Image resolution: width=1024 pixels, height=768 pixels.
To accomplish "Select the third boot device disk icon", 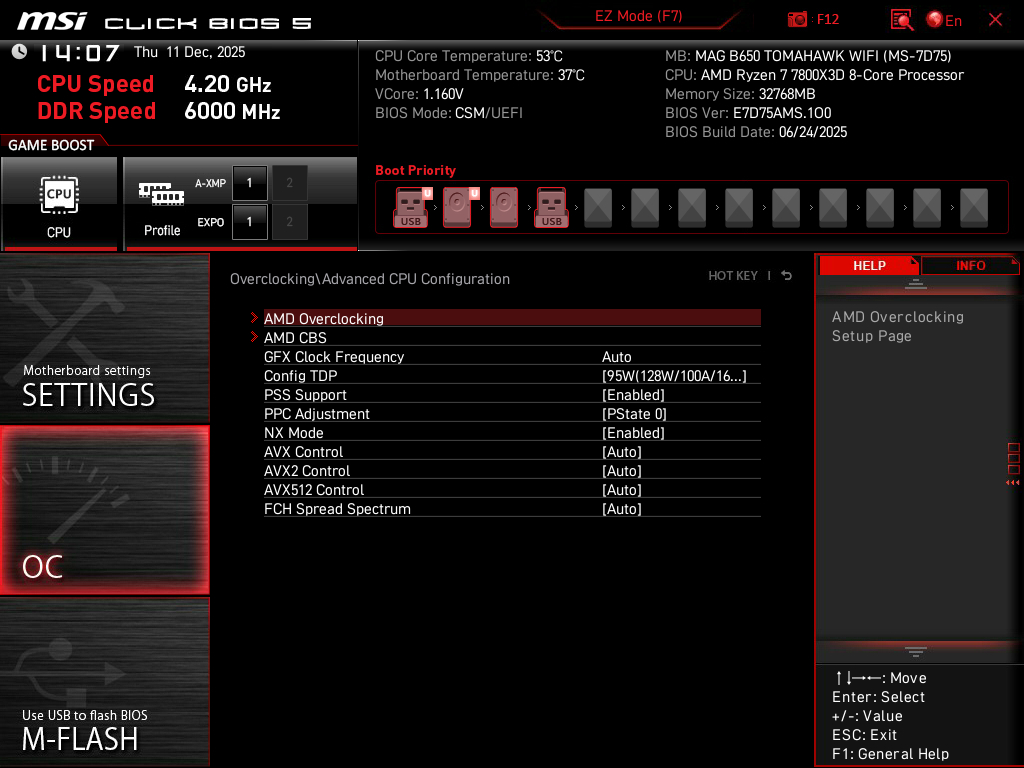I will [x=504, y=207].
